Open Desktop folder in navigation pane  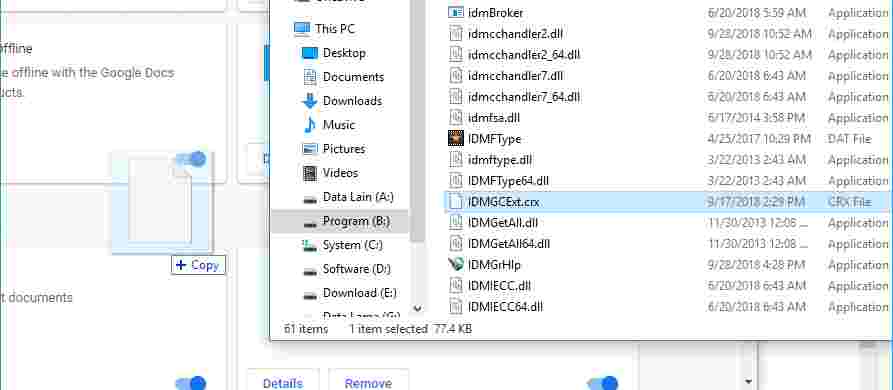point(334,53)
